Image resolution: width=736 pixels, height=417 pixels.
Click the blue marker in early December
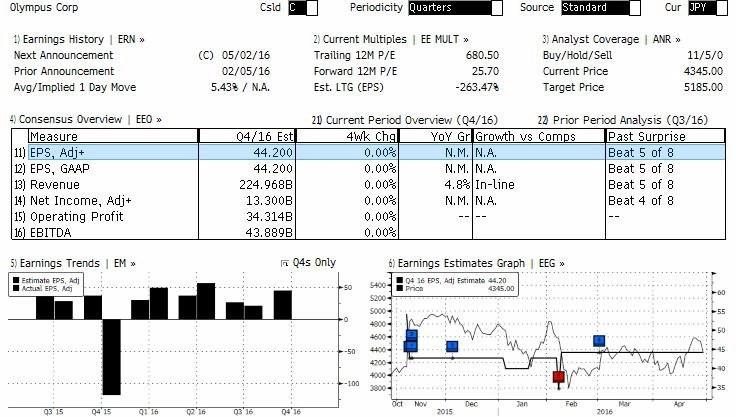[452, 346]
